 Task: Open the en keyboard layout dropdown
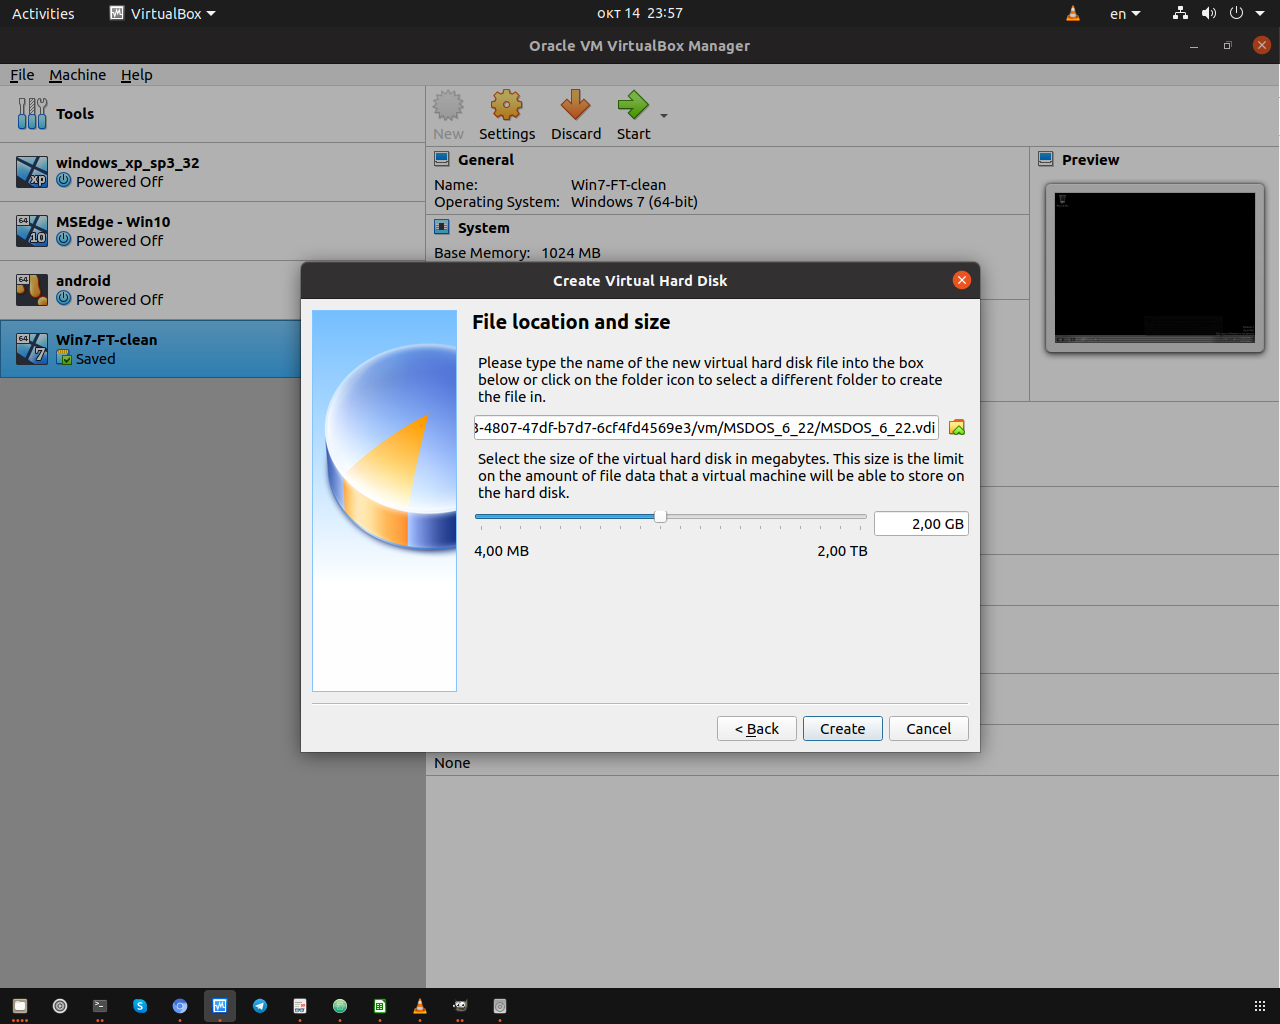pos(1125,13)
